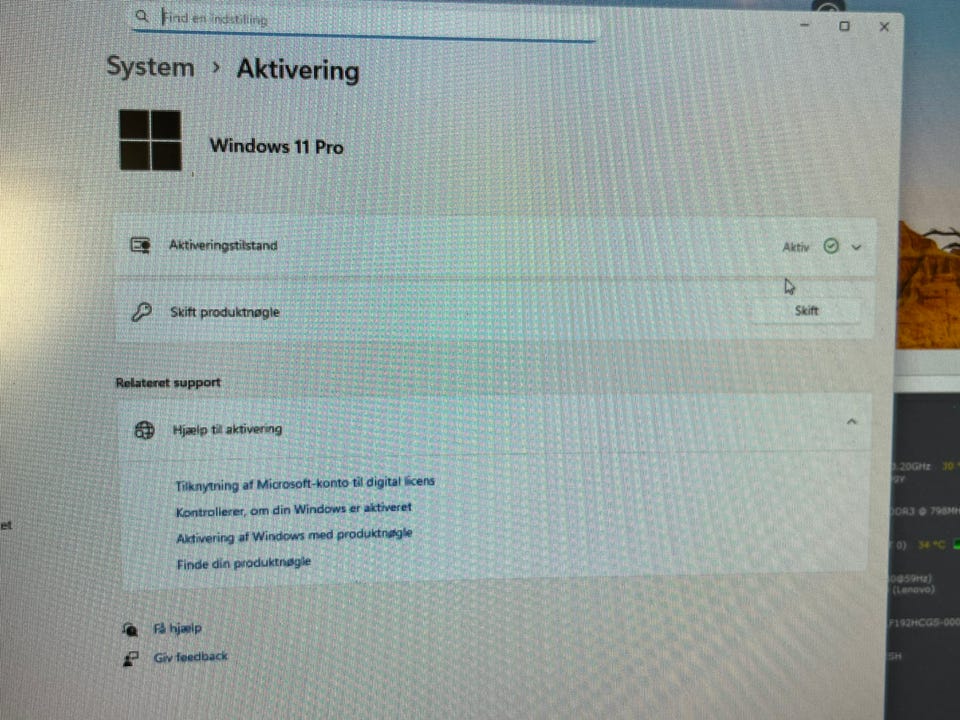Select the 'Windows 11 Pro' text
Screen dimensions: 960x720
coord(277,146)
